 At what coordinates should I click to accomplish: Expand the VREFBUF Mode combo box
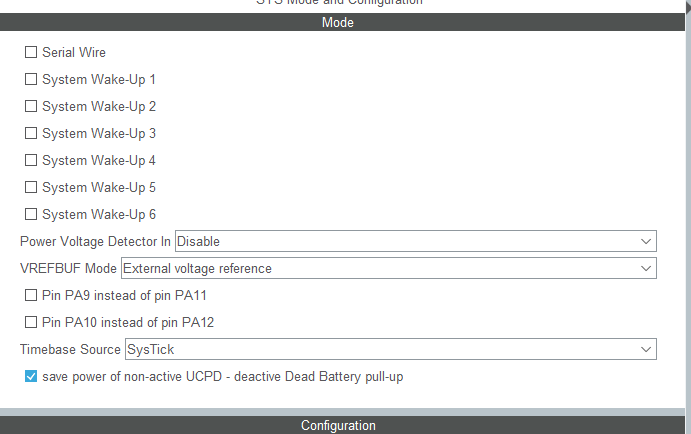coord(388,268)
